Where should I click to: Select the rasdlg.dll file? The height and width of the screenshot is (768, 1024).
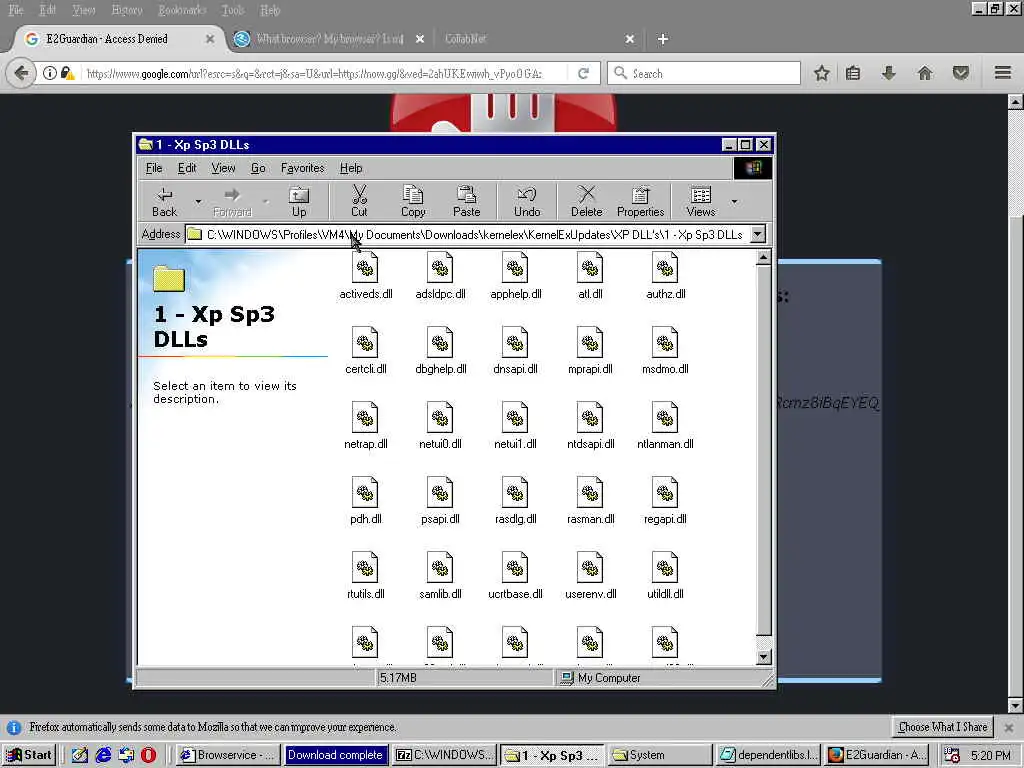click(515, 501)
